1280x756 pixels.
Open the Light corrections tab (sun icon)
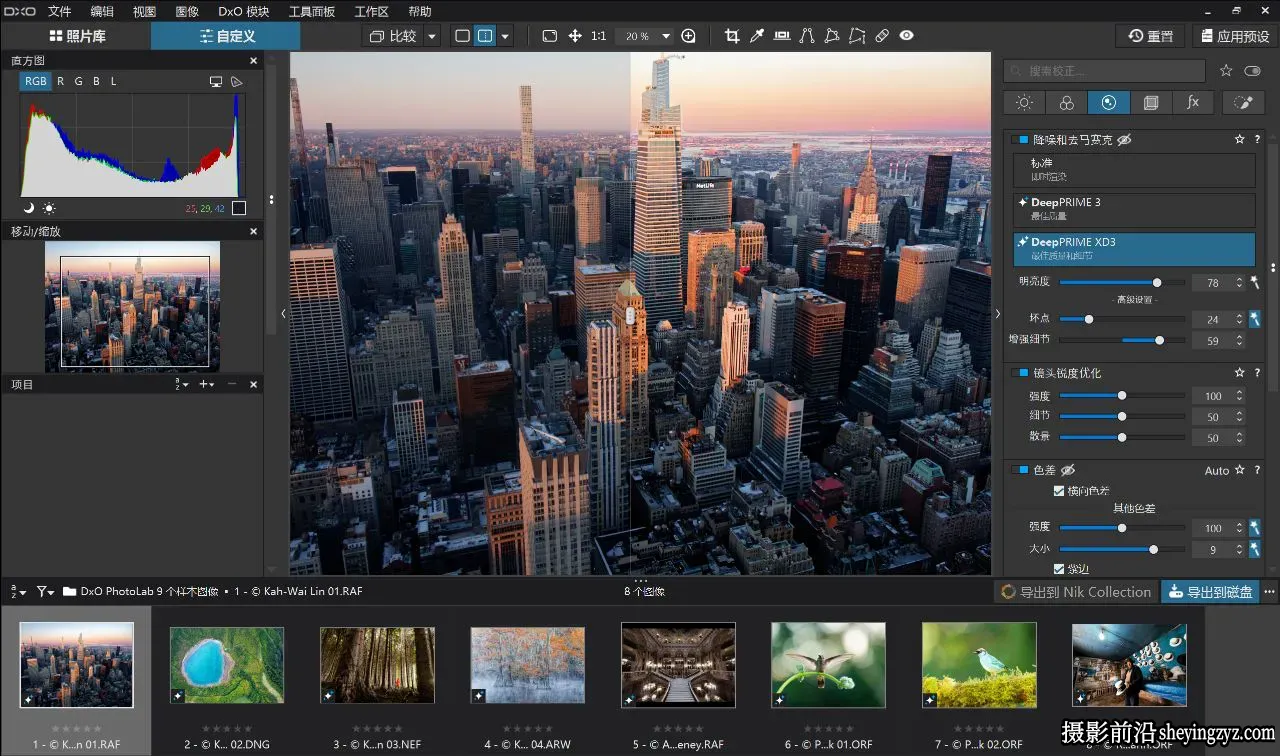point(1024,102)
